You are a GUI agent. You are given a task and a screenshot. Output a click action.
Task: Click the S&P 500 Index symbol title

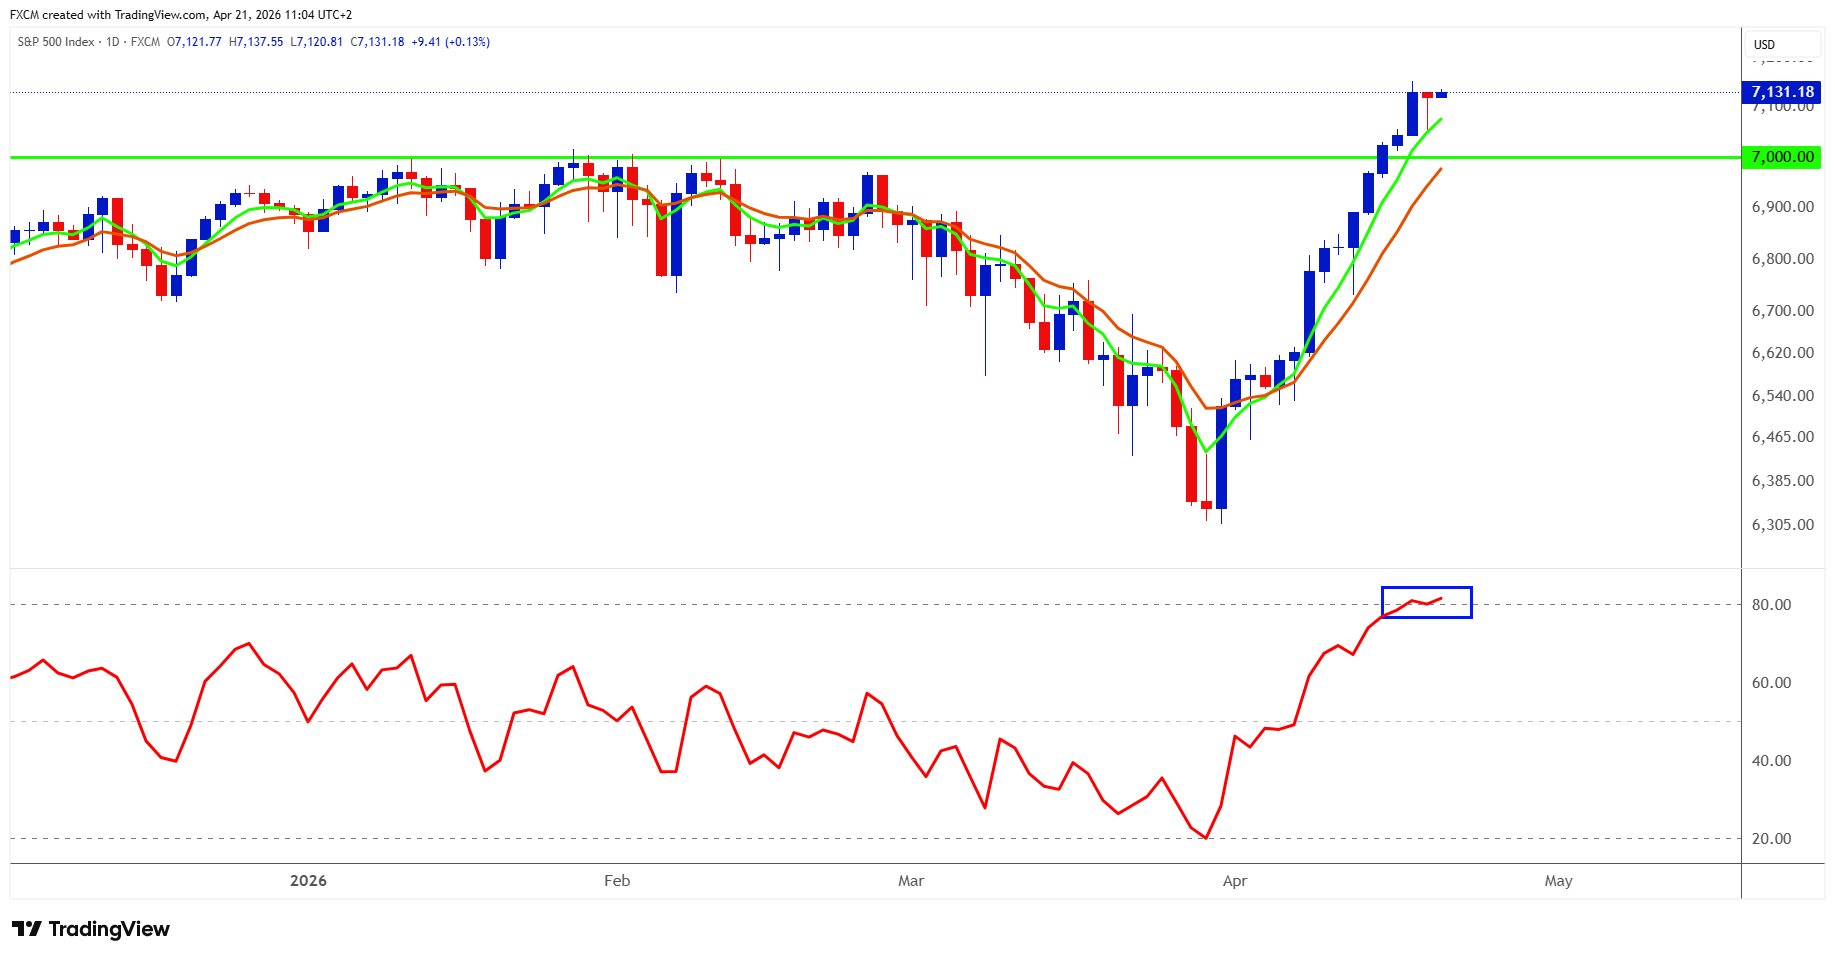[56, 42]
